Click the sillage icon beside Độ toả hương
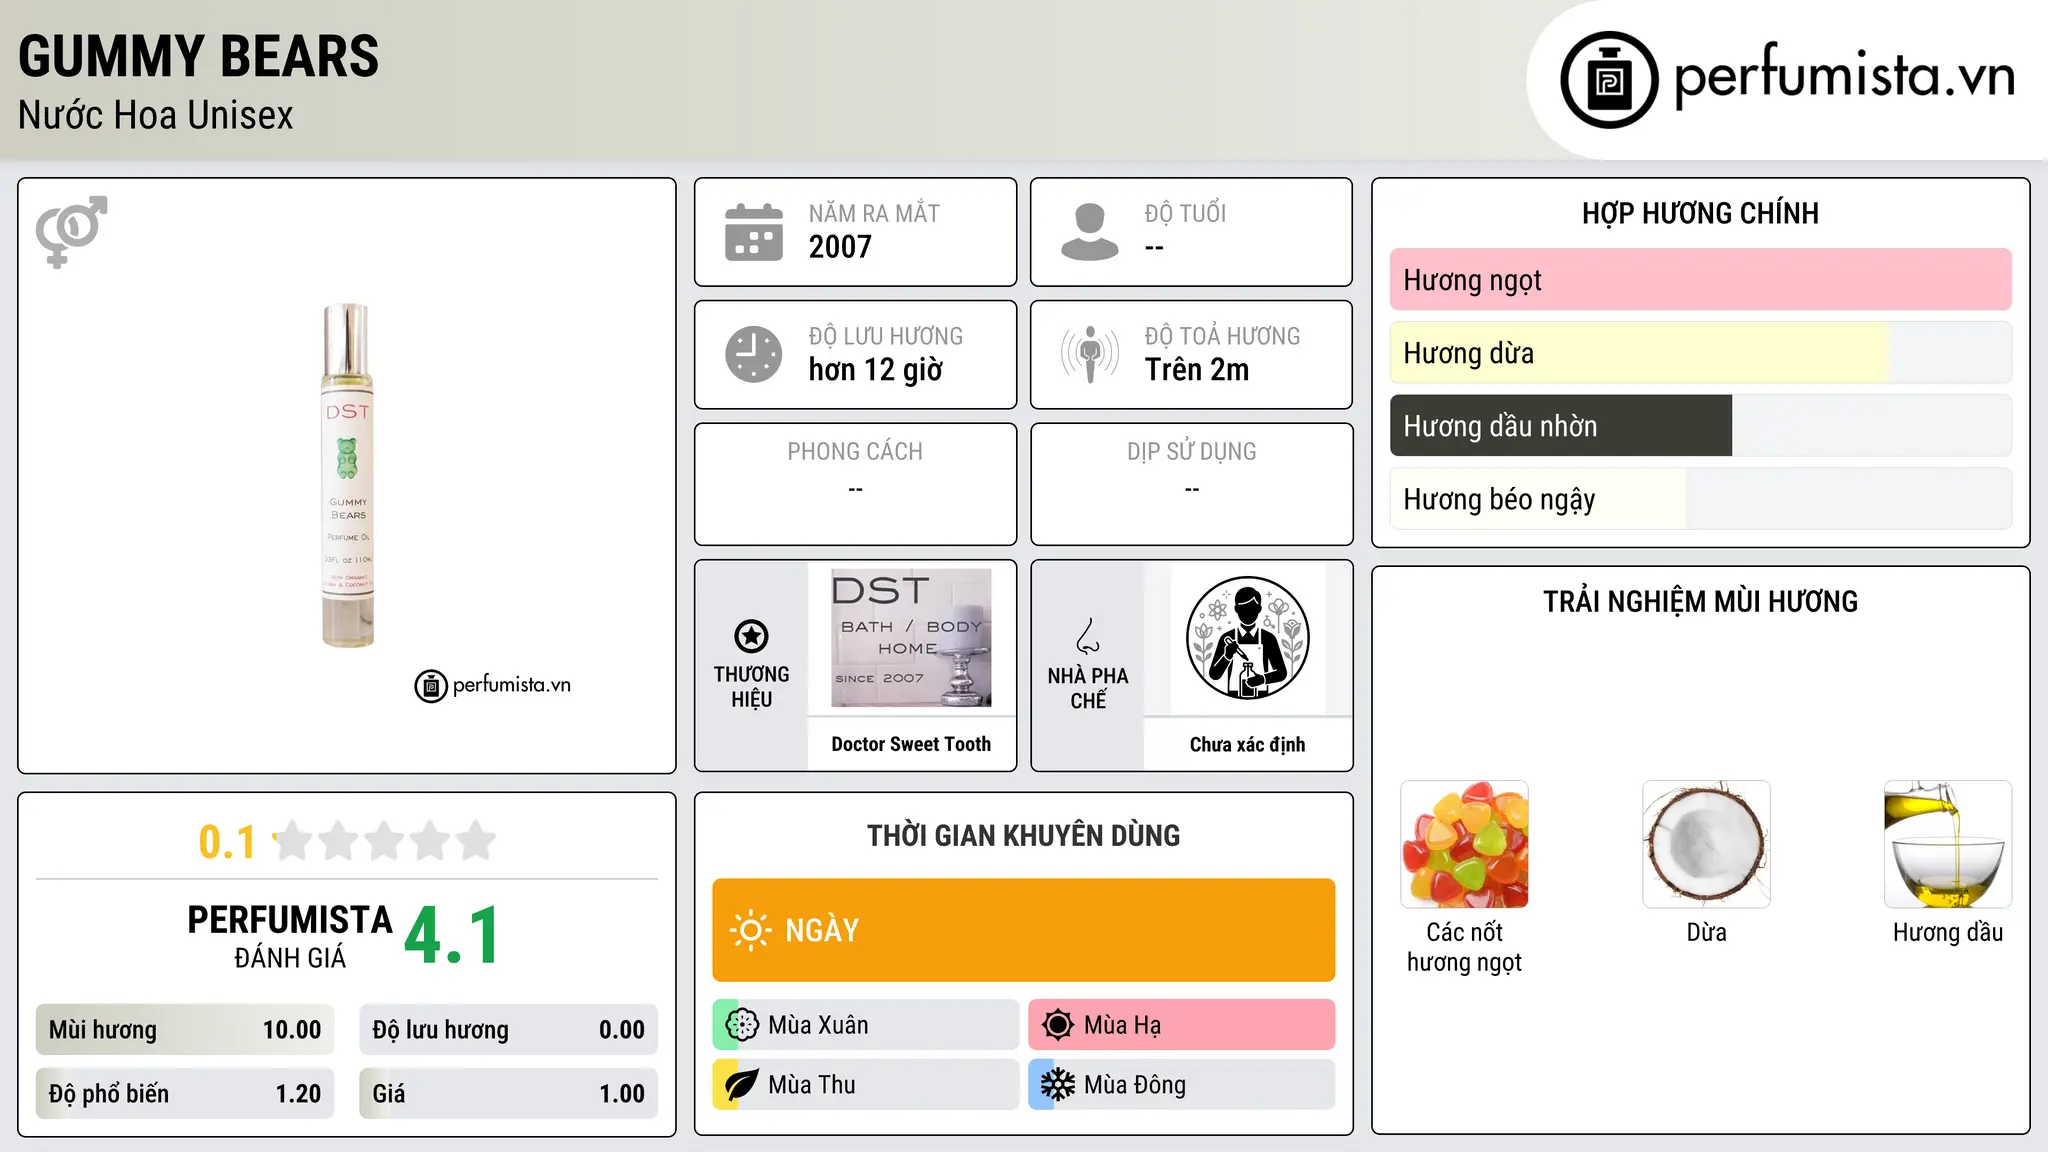Image resolution: width=2048 pixels, height=1152 pixels. pyautogui.click(x=1089, y=354)
